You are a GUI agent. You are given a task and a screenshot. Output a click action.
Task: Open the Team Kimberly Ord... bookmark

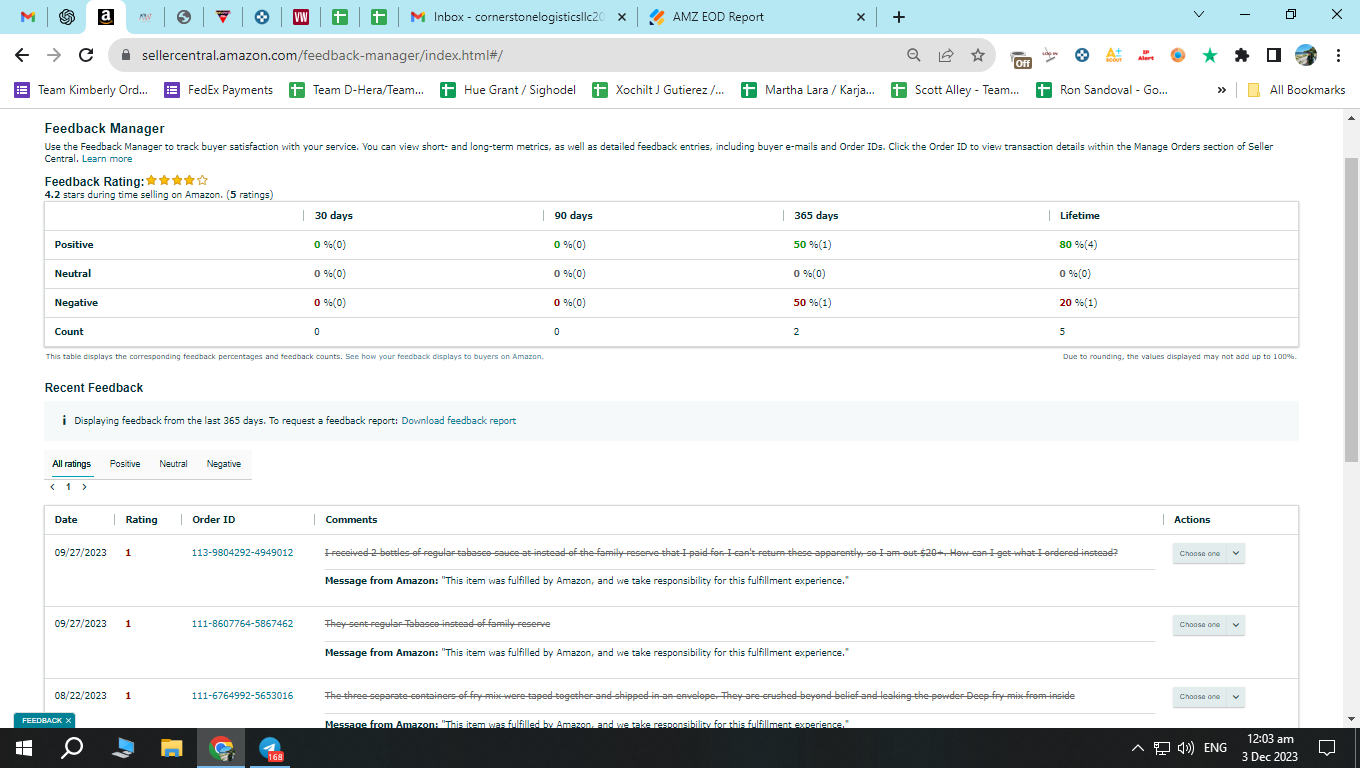[81, 90]
